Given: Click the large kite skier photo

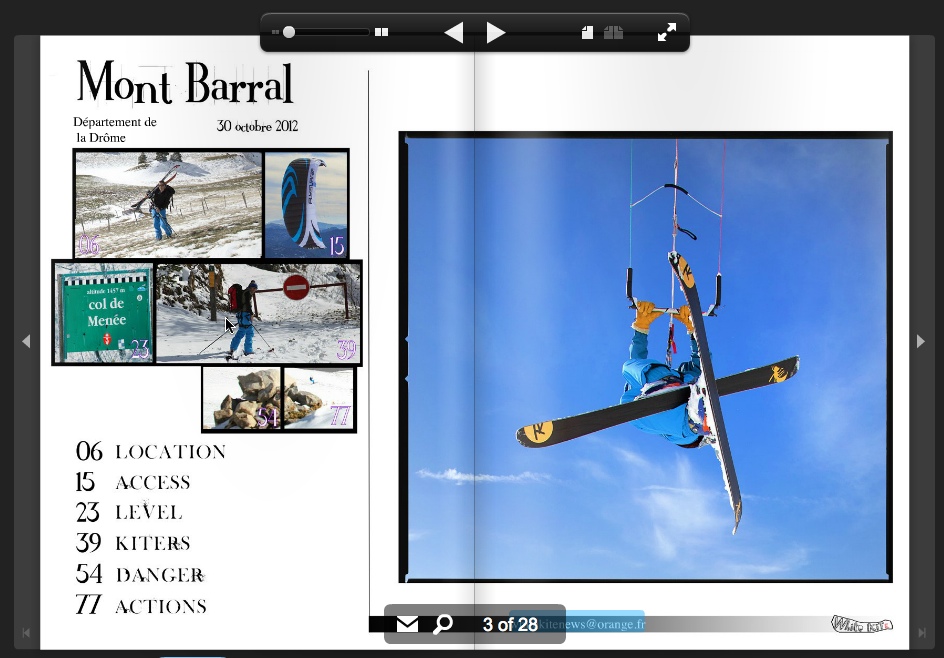Looking at the screenshot, I should (x=645, y=357).
